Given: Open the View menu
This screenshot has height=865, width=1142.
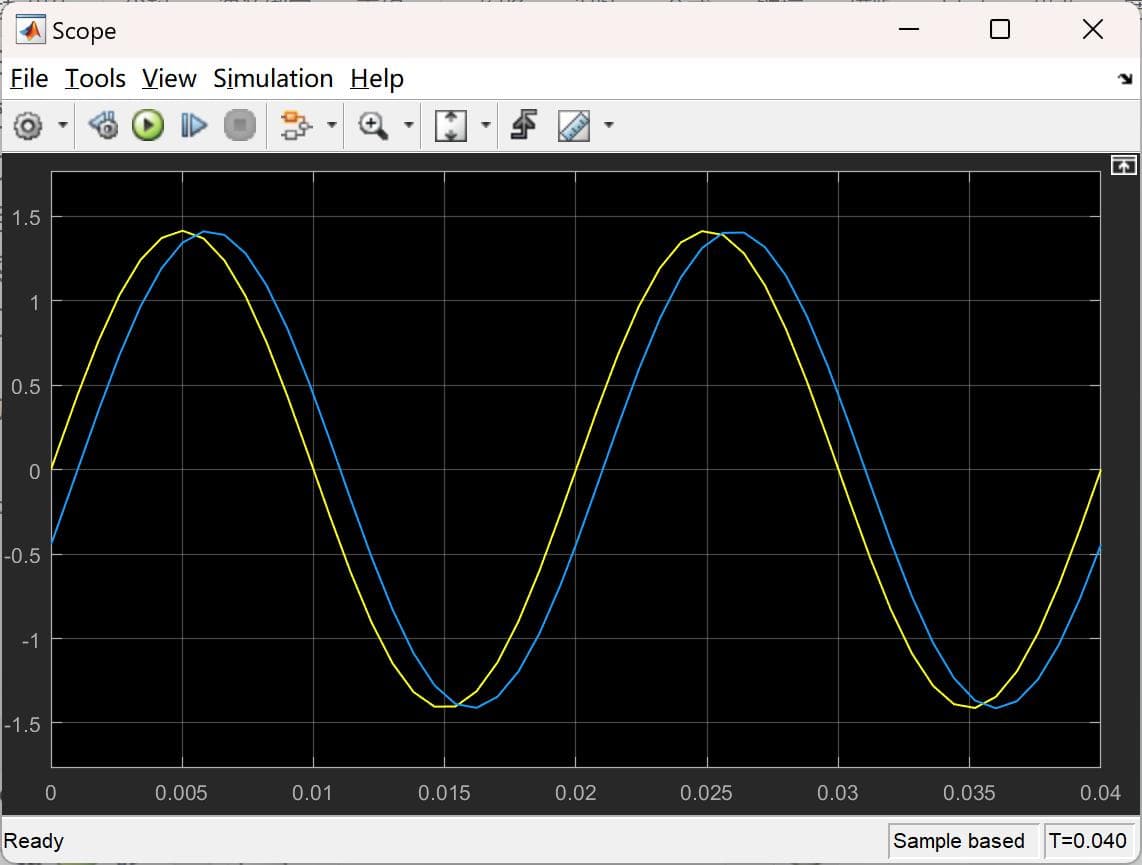Looking at the screenshot, I should 169,79.
